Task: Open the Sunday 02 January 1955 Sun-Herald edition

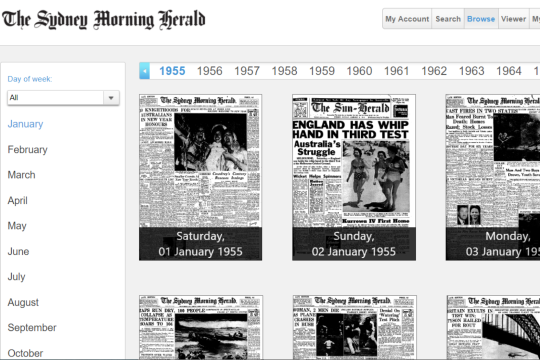Action: click(x=354, y=177)
